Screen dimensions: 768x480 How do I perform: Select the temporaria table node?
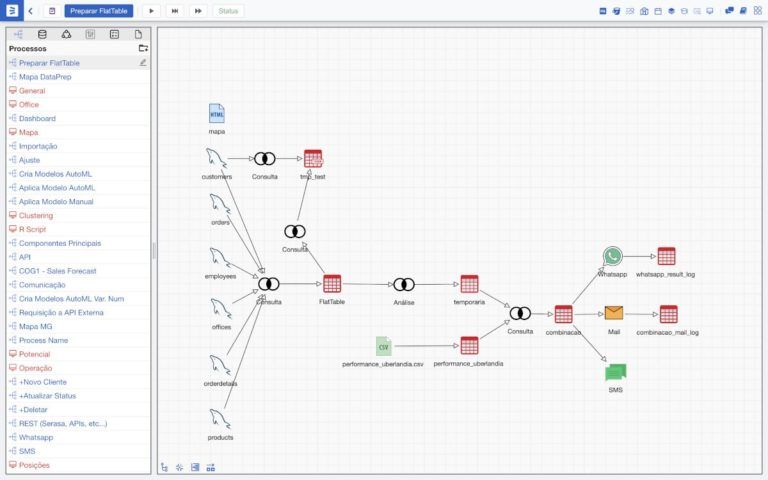point(469,284)
